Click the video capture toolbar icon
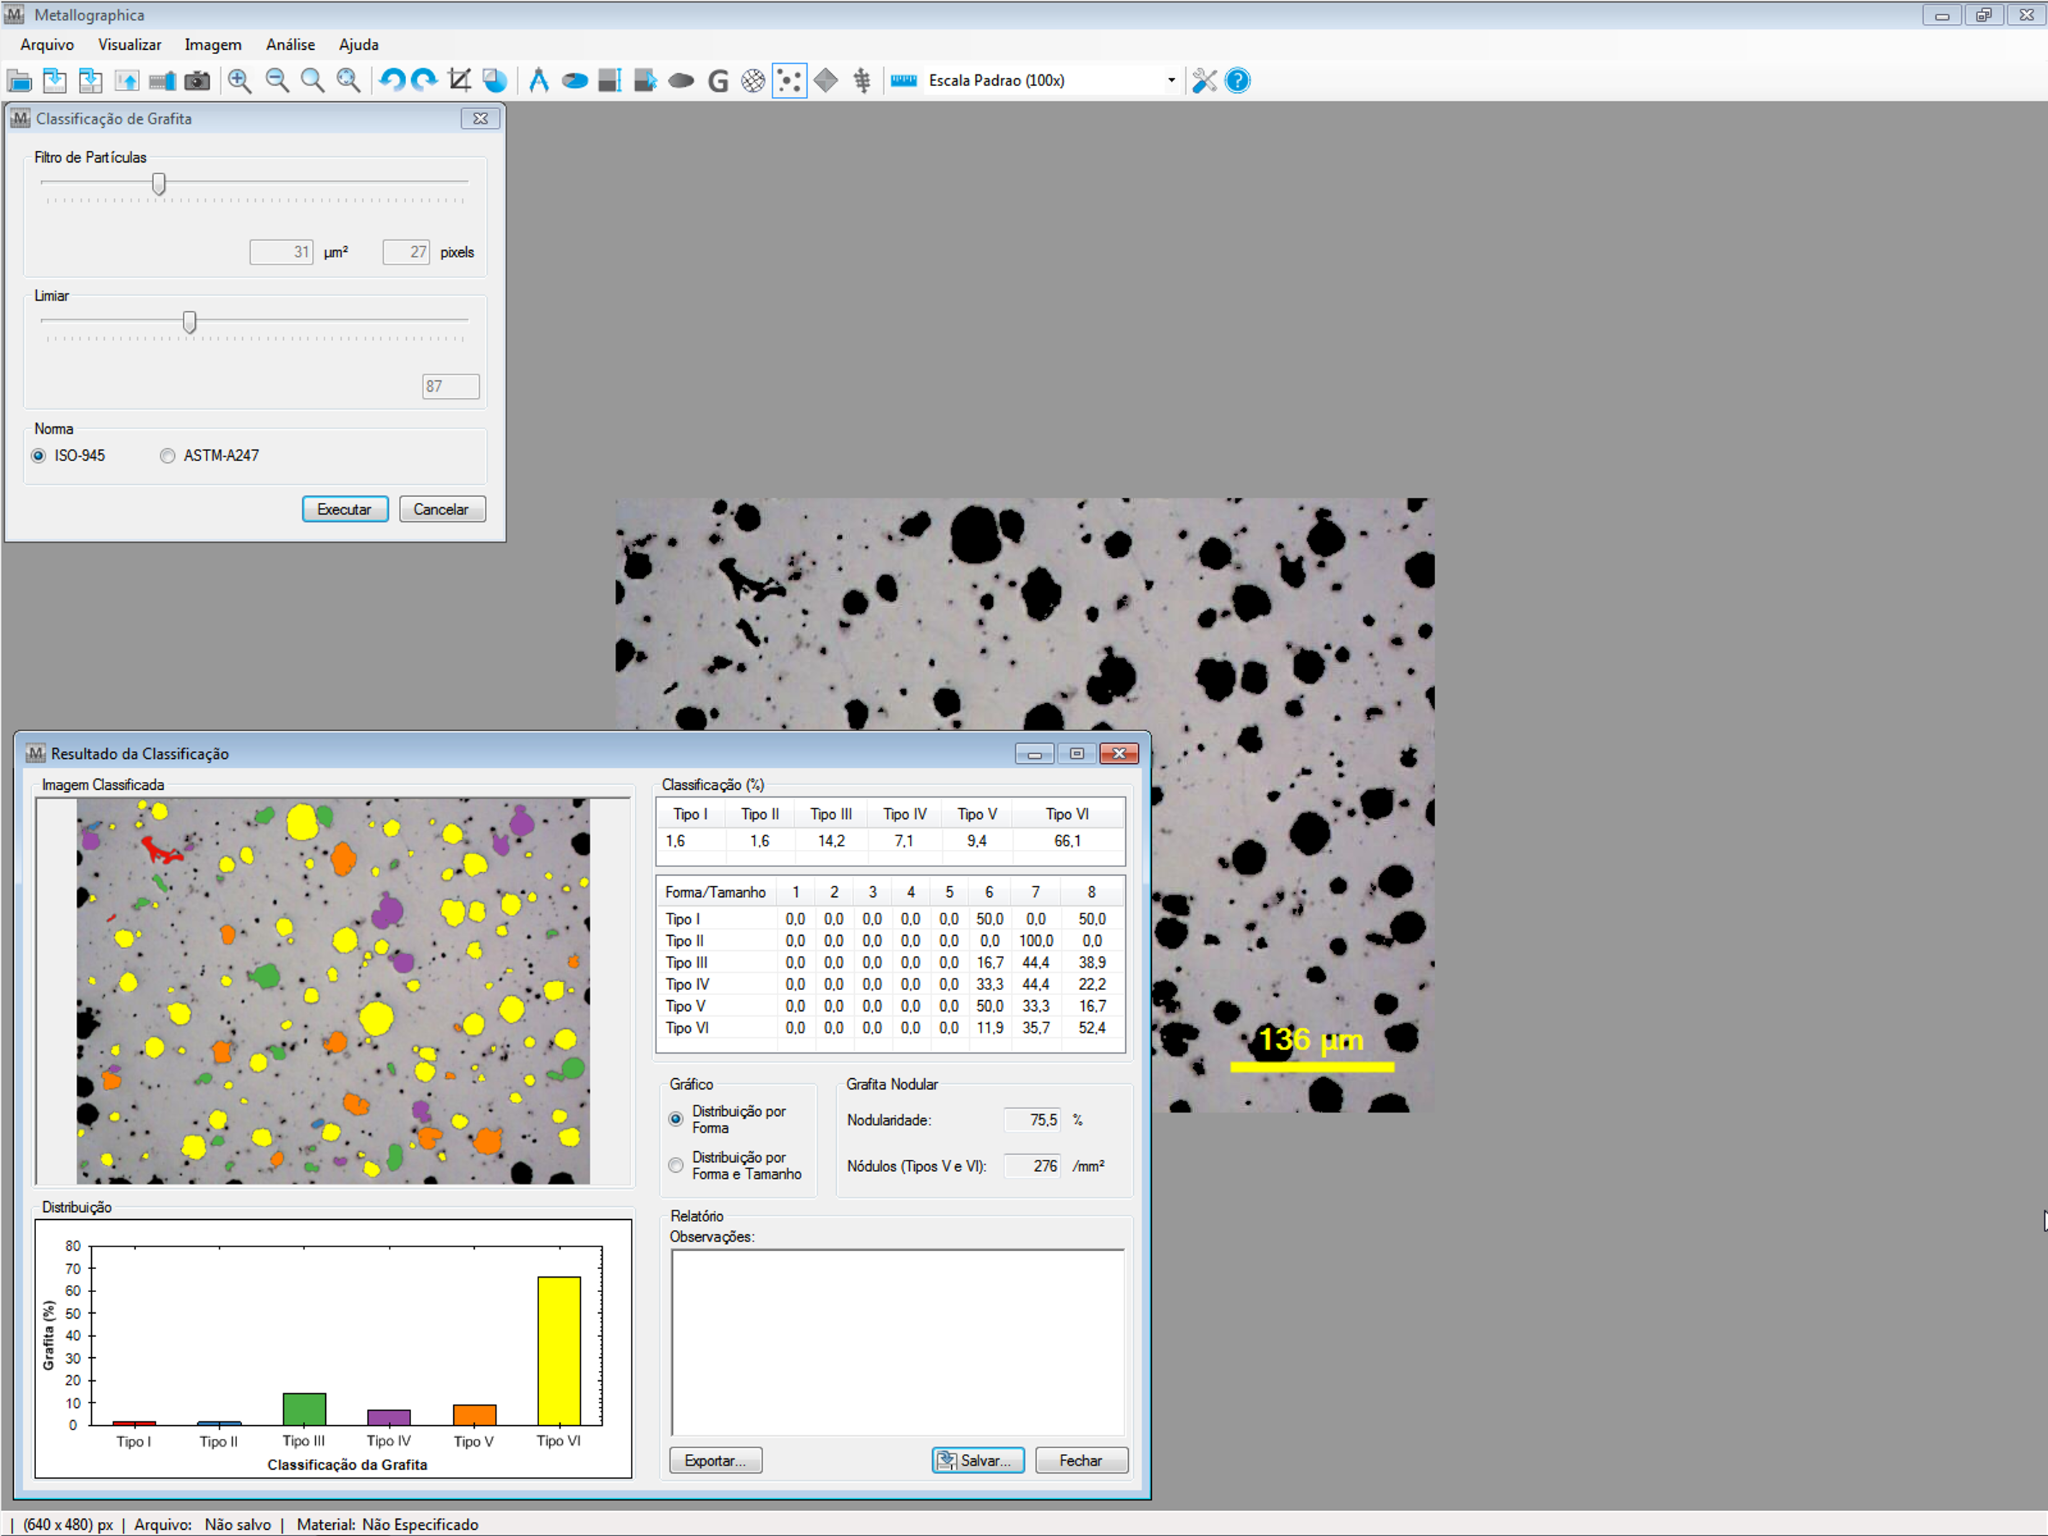Image resolution: width=2048 pixels, height=1536 pixels. point(162,81)
